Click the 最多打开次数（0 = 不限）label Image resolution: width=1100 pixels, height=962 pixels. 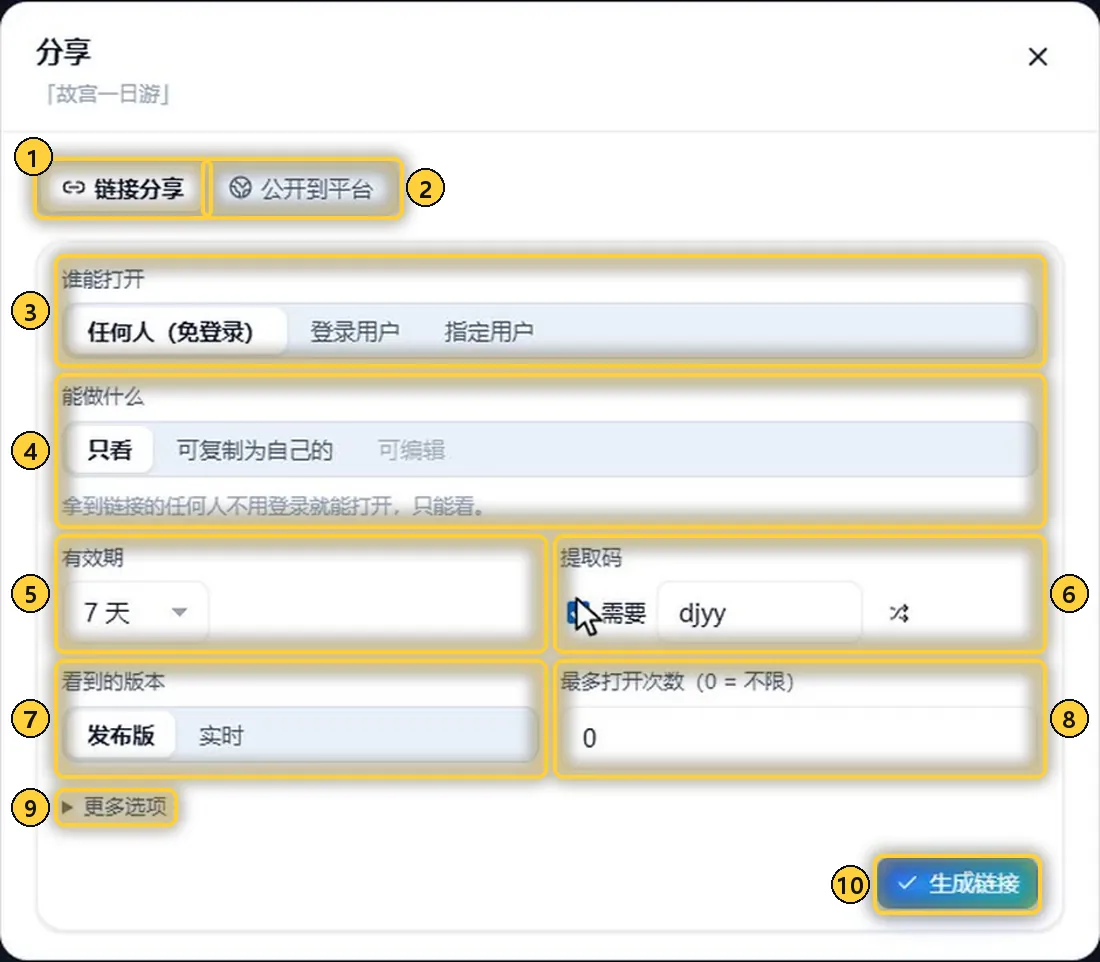pos(677,681)
